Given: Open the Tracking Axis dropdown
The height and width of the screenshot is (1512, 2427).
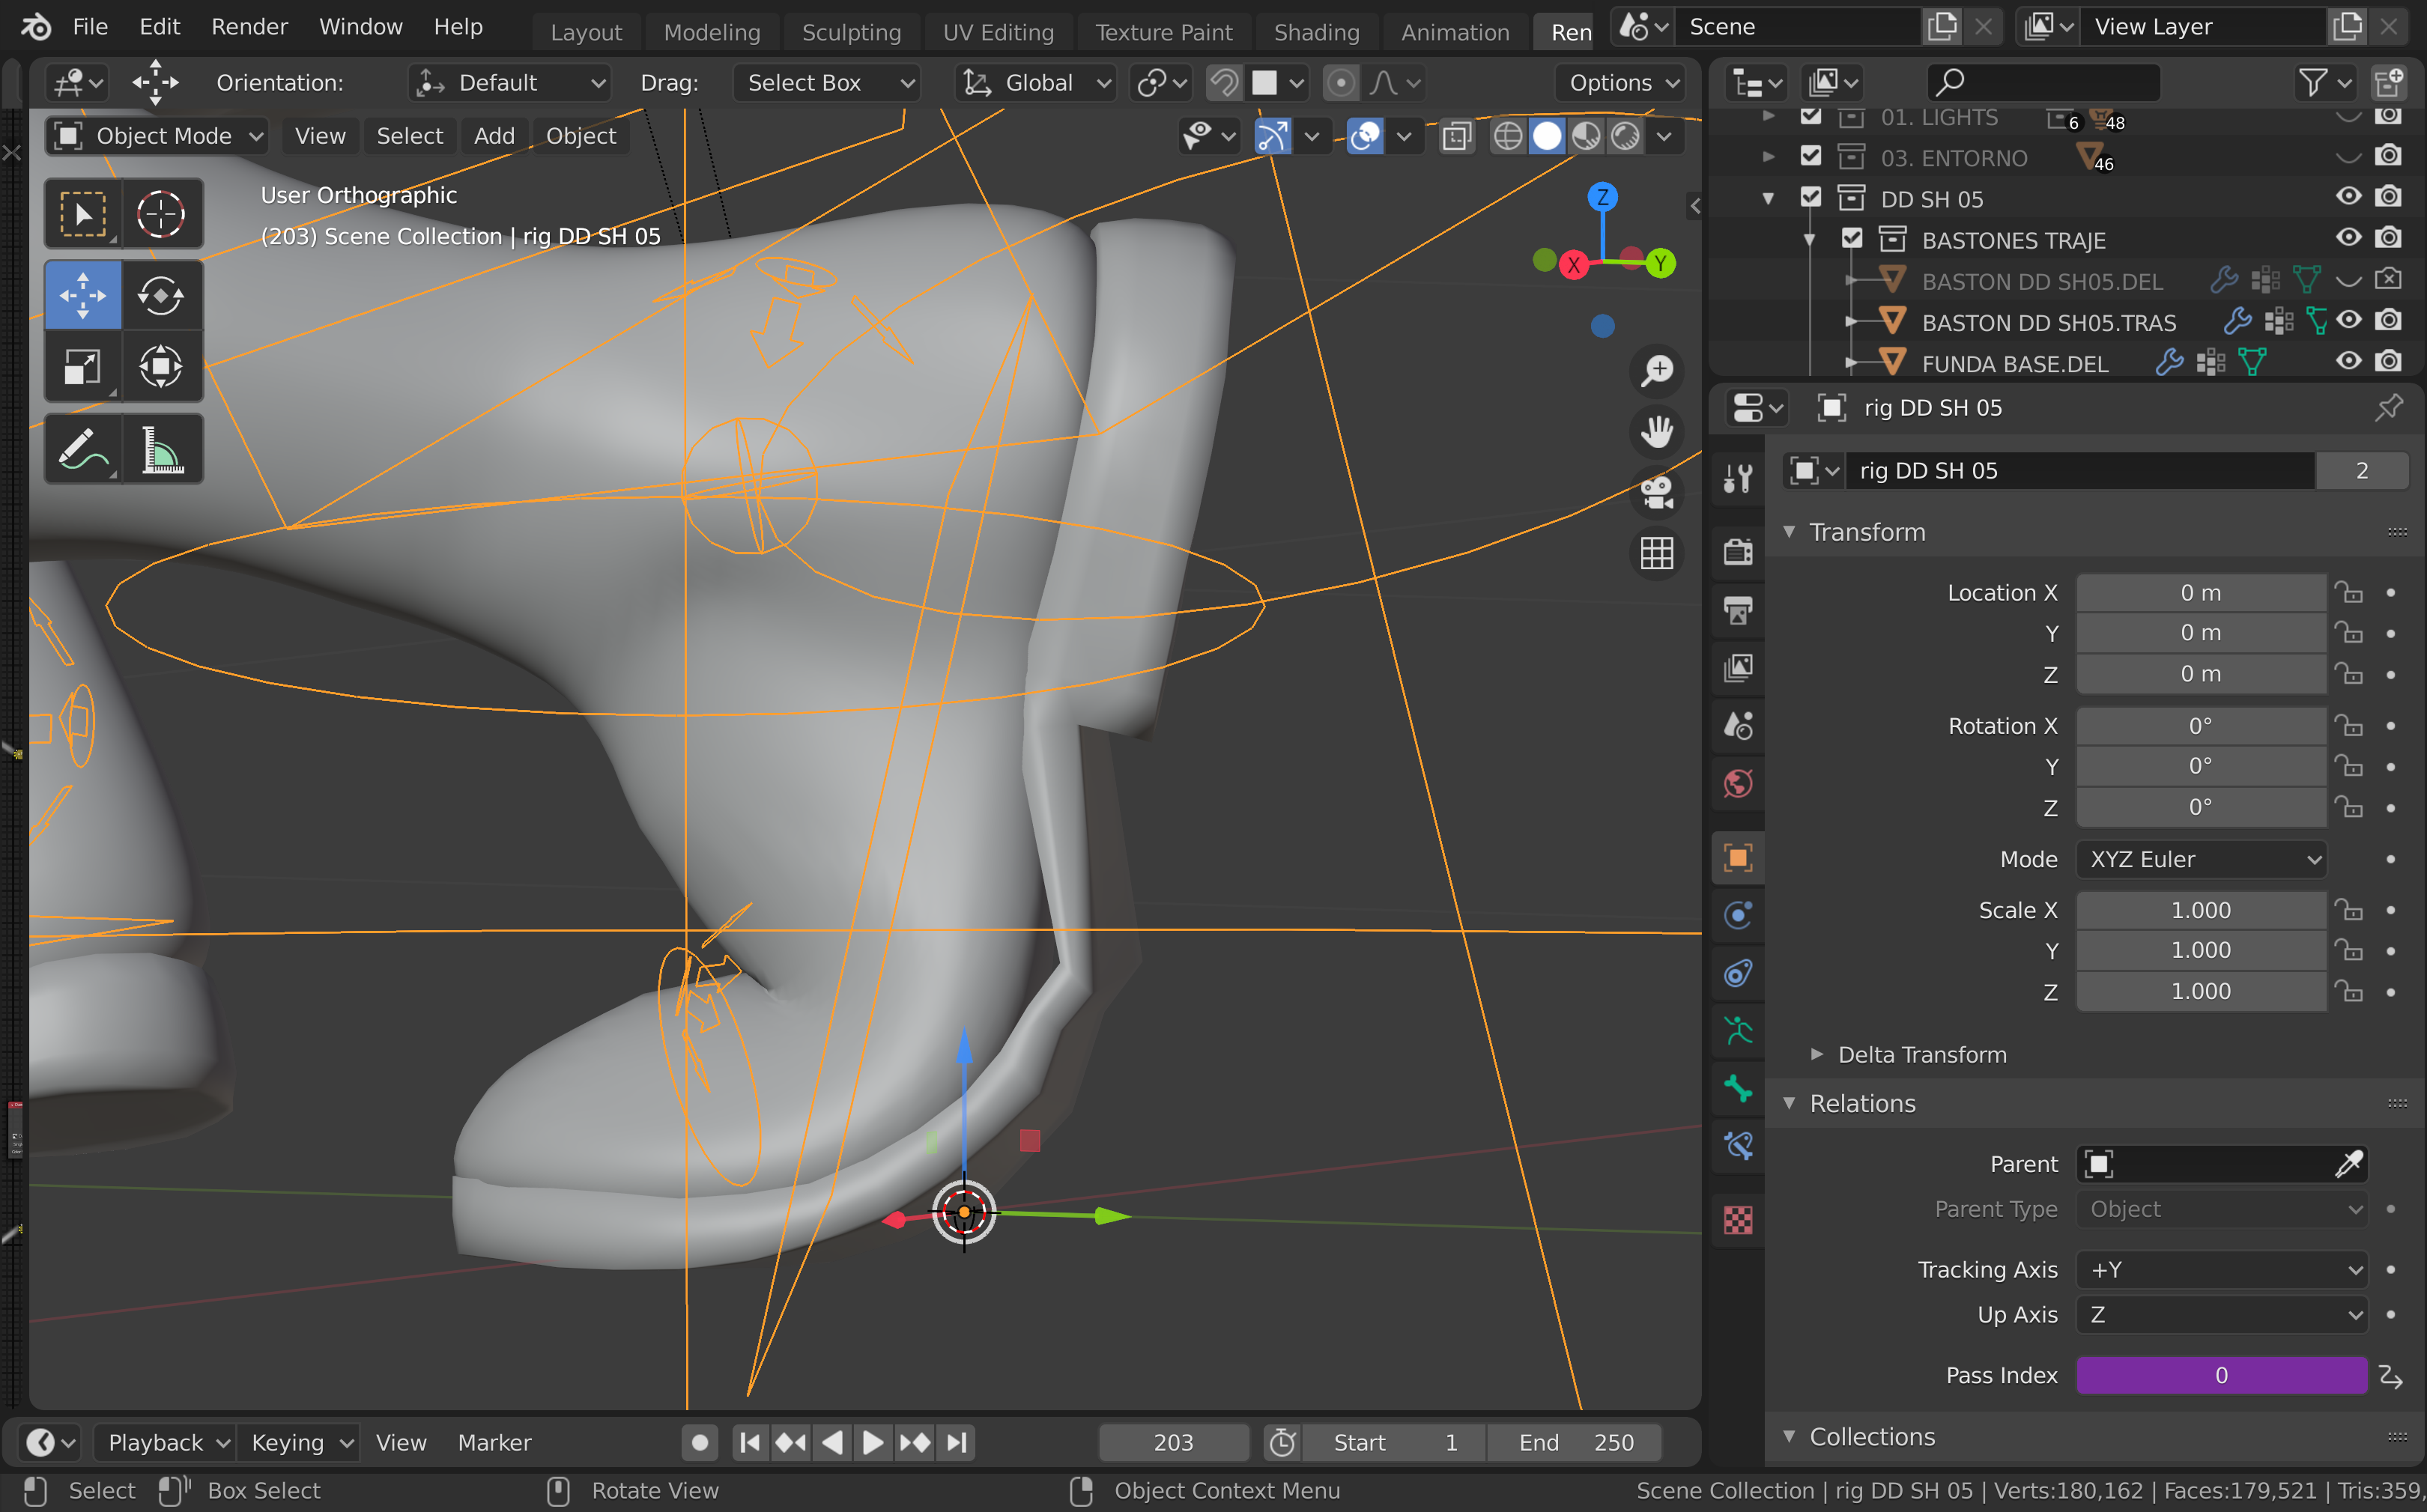Looking at the screenshot, I should (x=2221, y=1270).
